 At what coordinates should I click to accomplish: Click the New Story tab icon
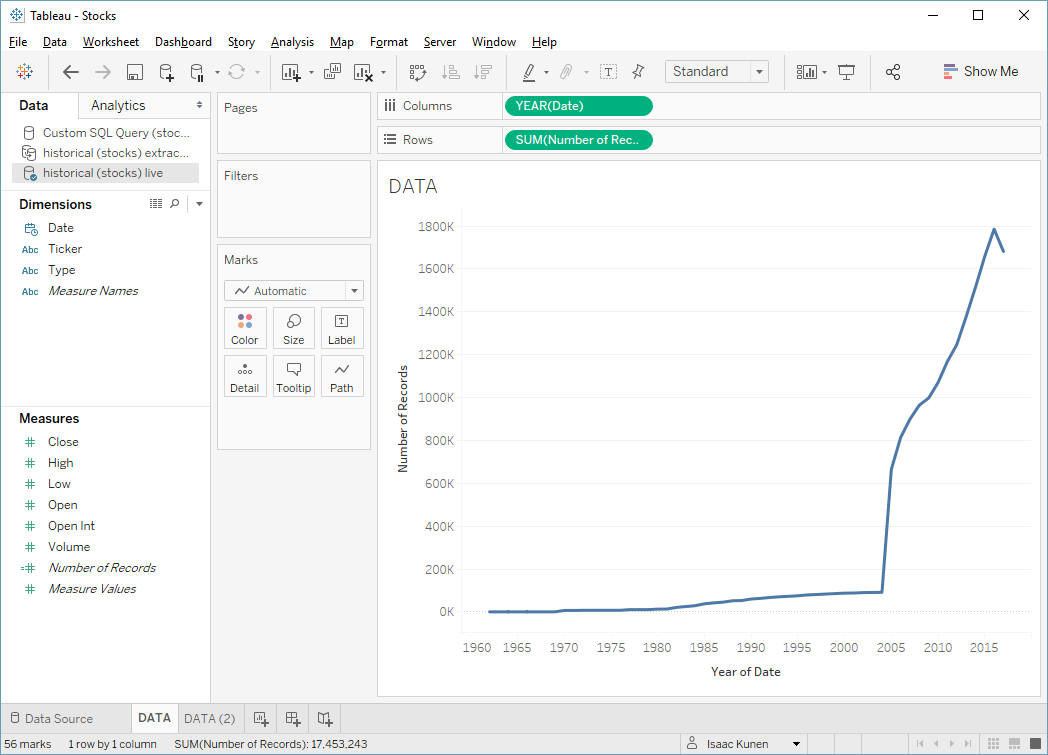click(x=325, y=718)
